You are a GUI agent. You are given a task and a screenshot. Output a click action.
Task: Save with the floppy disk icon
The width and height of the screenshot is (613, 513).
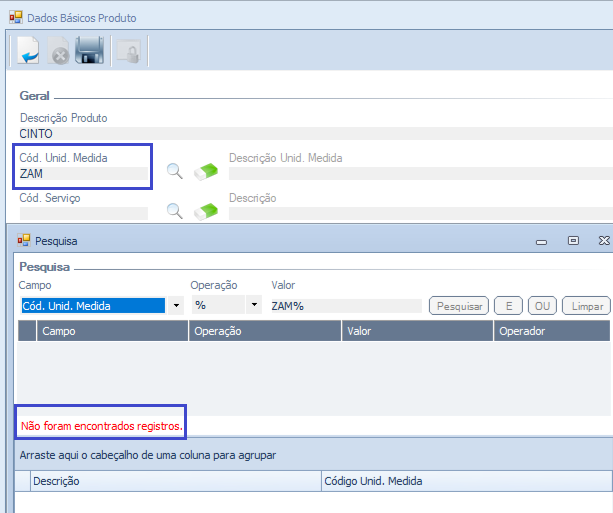(x=90, y=50)
